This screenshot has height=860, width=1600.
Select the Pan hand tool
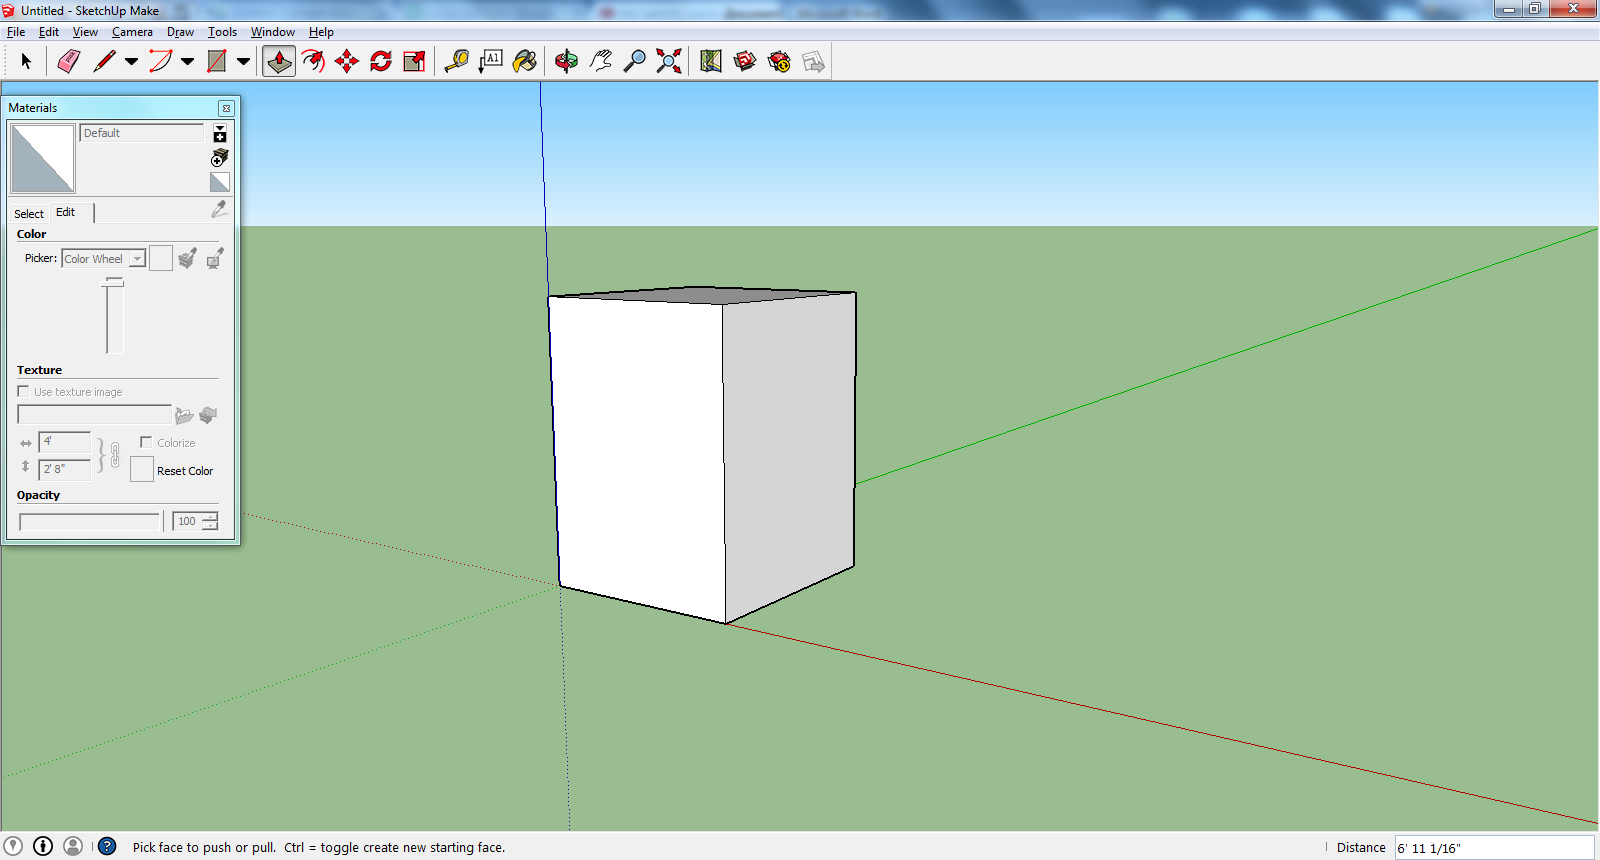click(x=600, y=61)
